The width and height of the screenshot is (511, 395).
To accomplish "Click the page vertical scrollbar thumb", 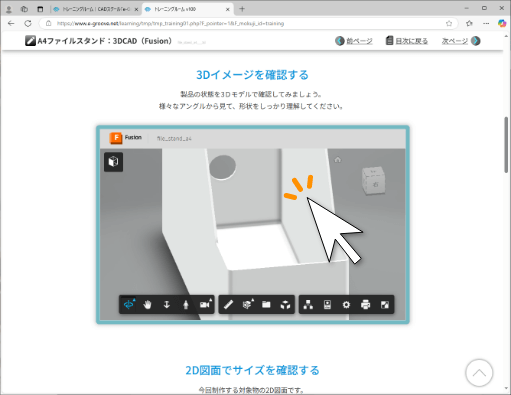I will [x=507, y=144].
